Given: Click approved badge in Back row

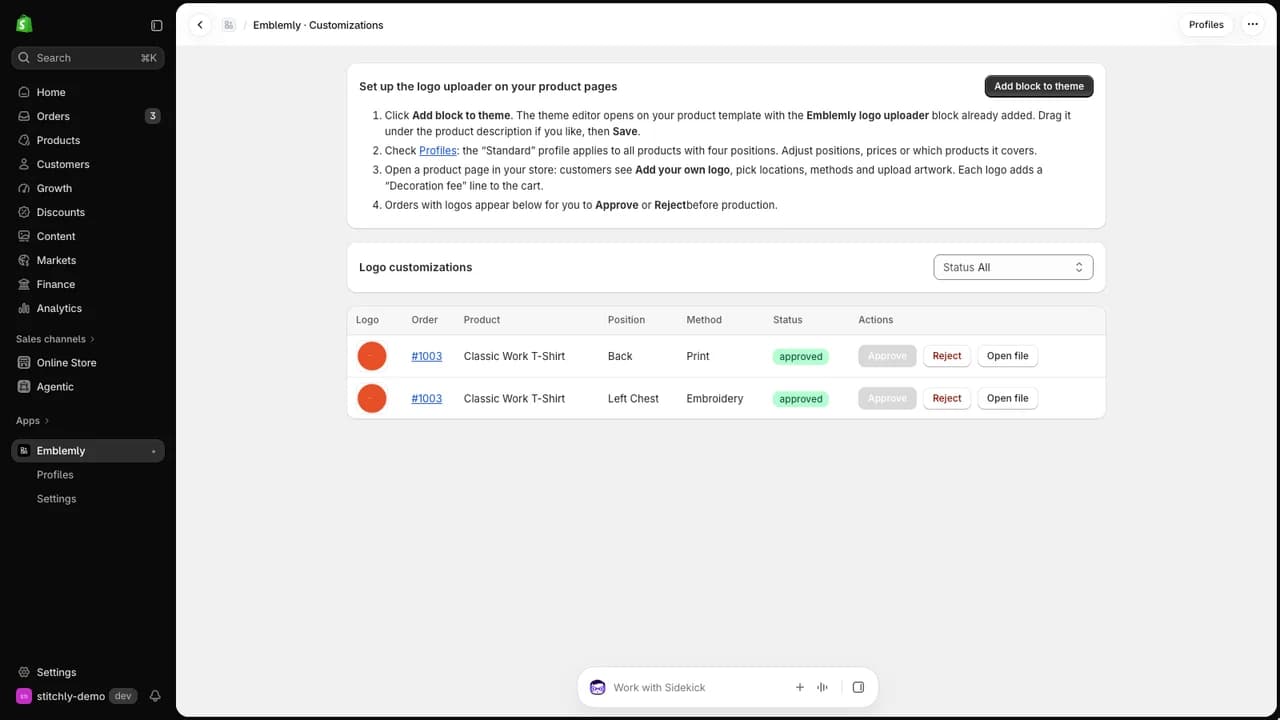Looking at the screenshot, I should coord(801,357).
